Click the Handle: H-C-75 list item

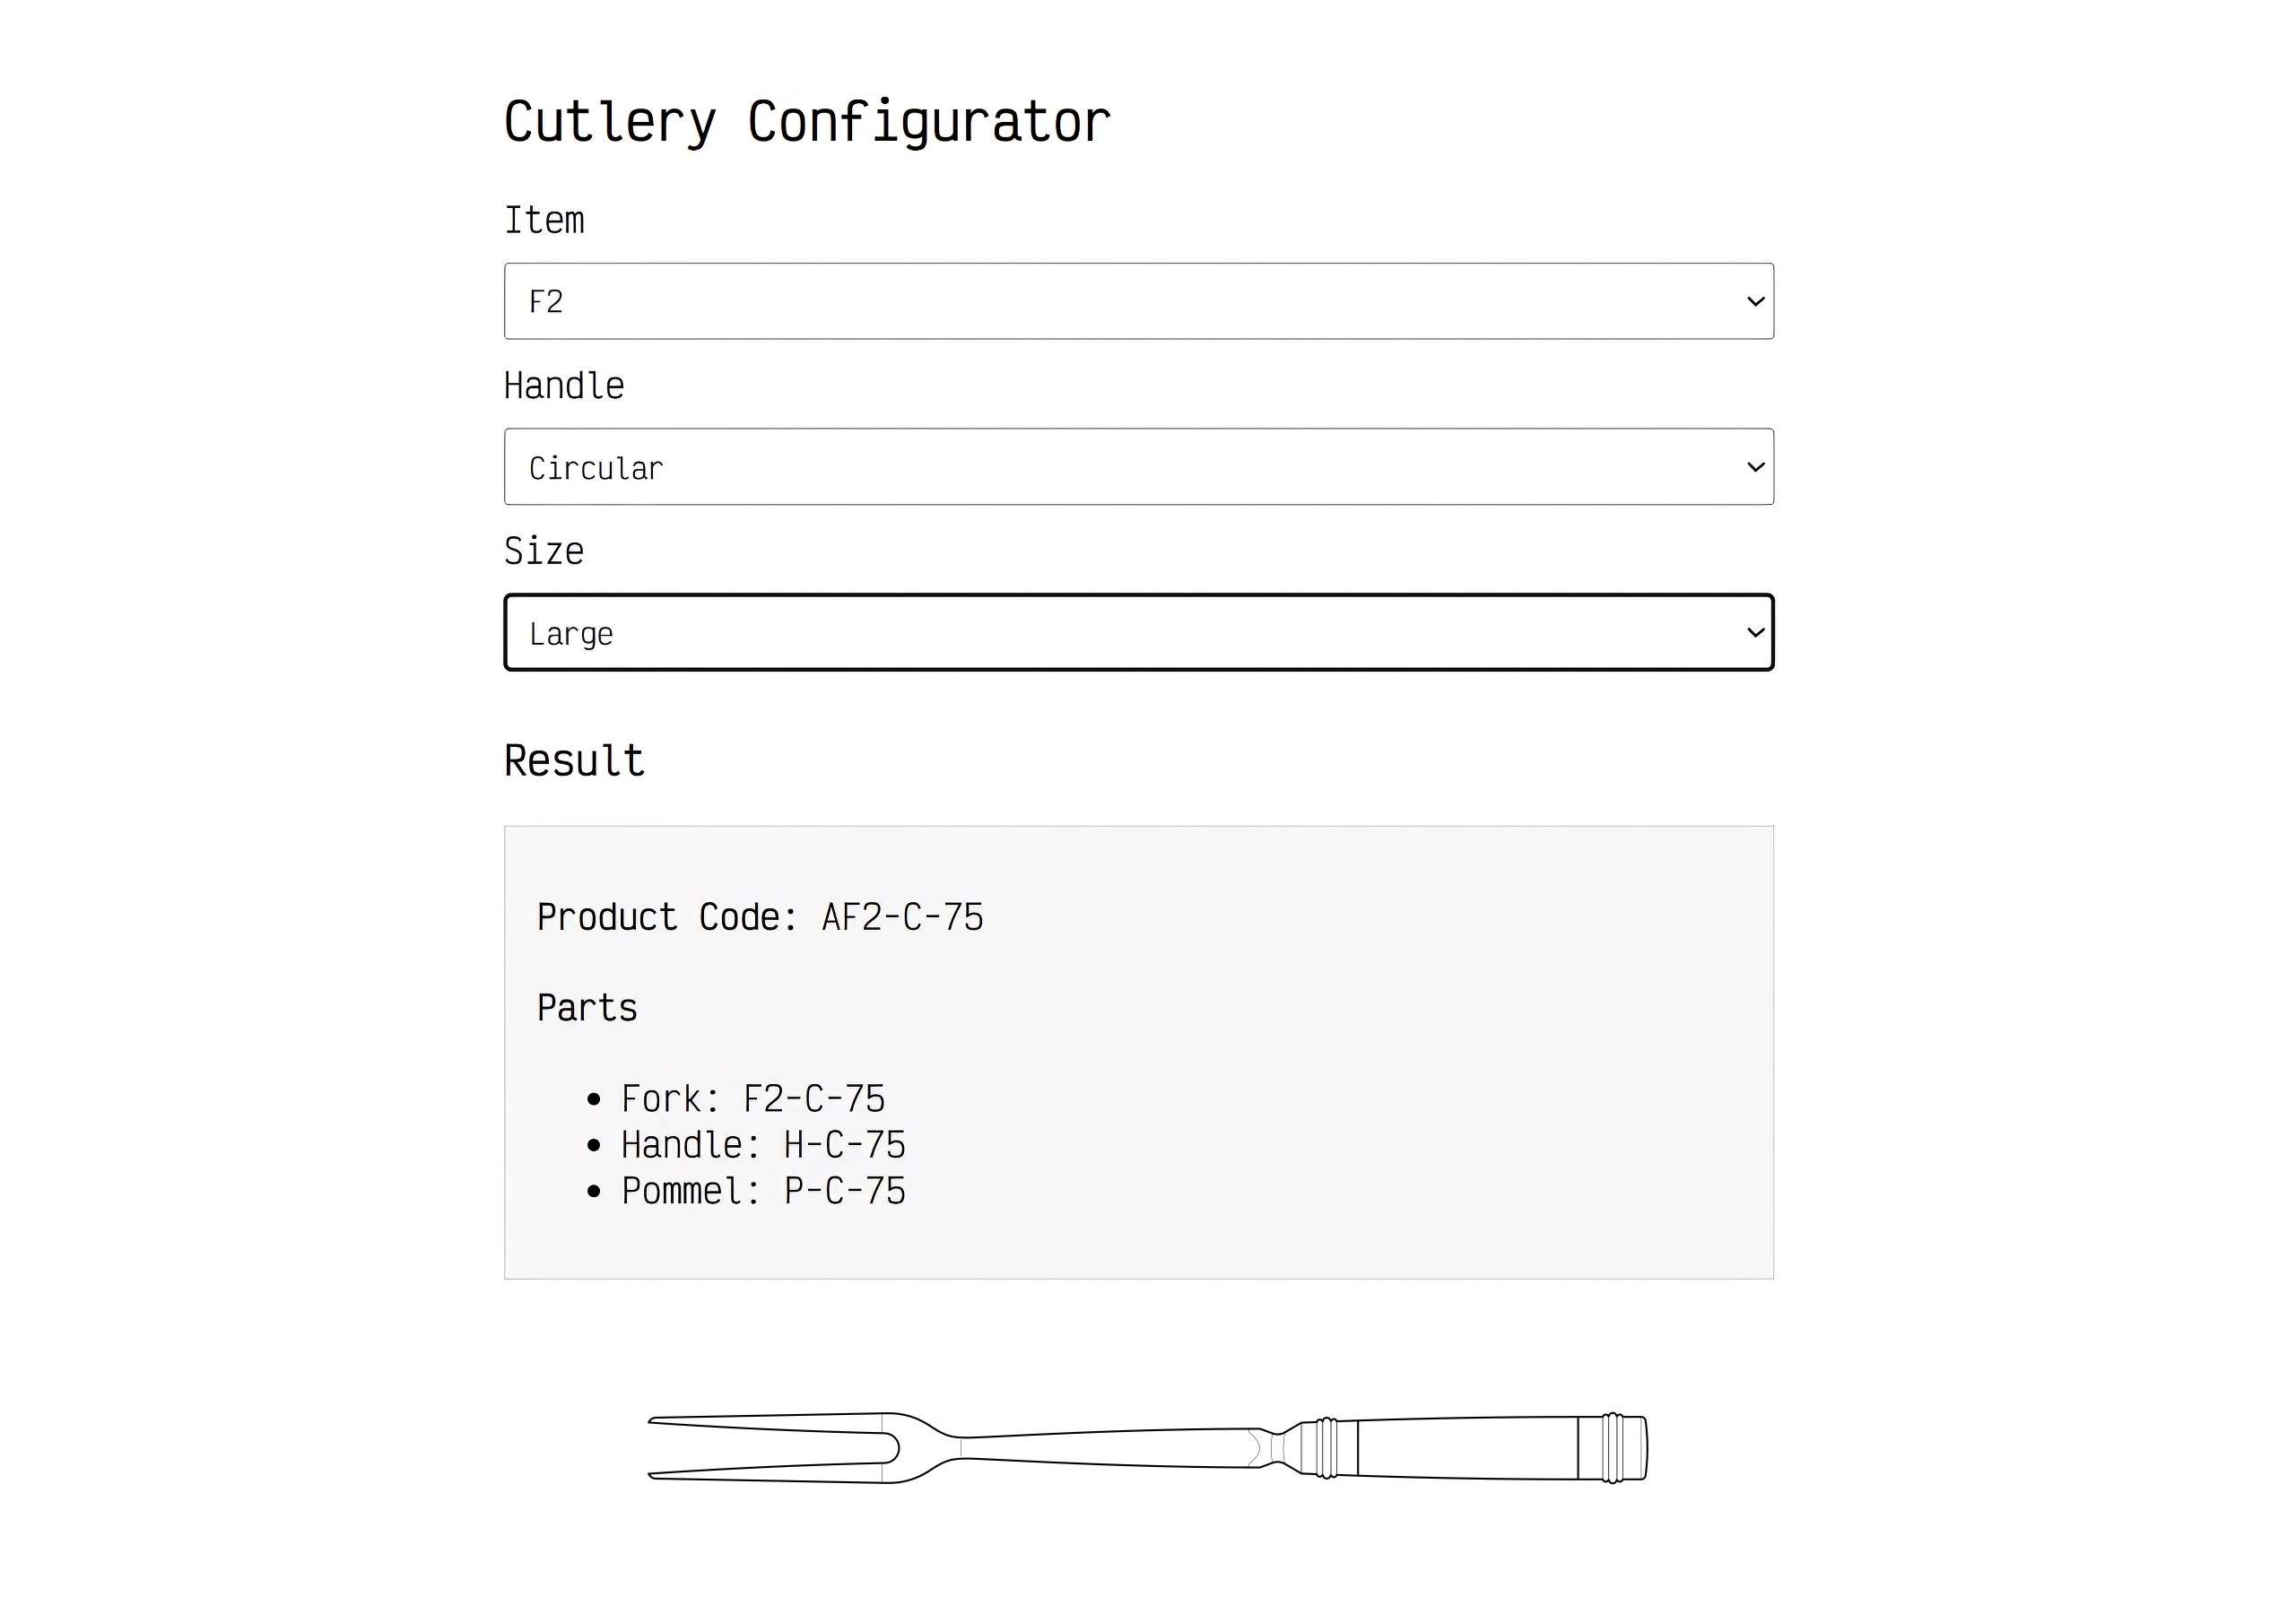(x=763, y=1145)
